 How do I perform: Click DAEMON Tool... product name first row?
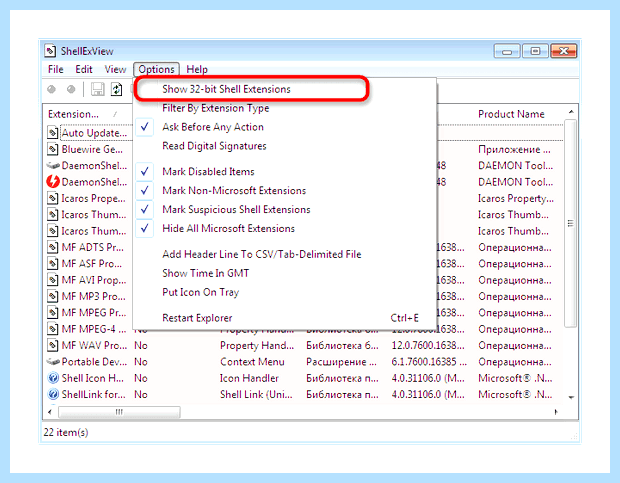(x=515, y=166)
